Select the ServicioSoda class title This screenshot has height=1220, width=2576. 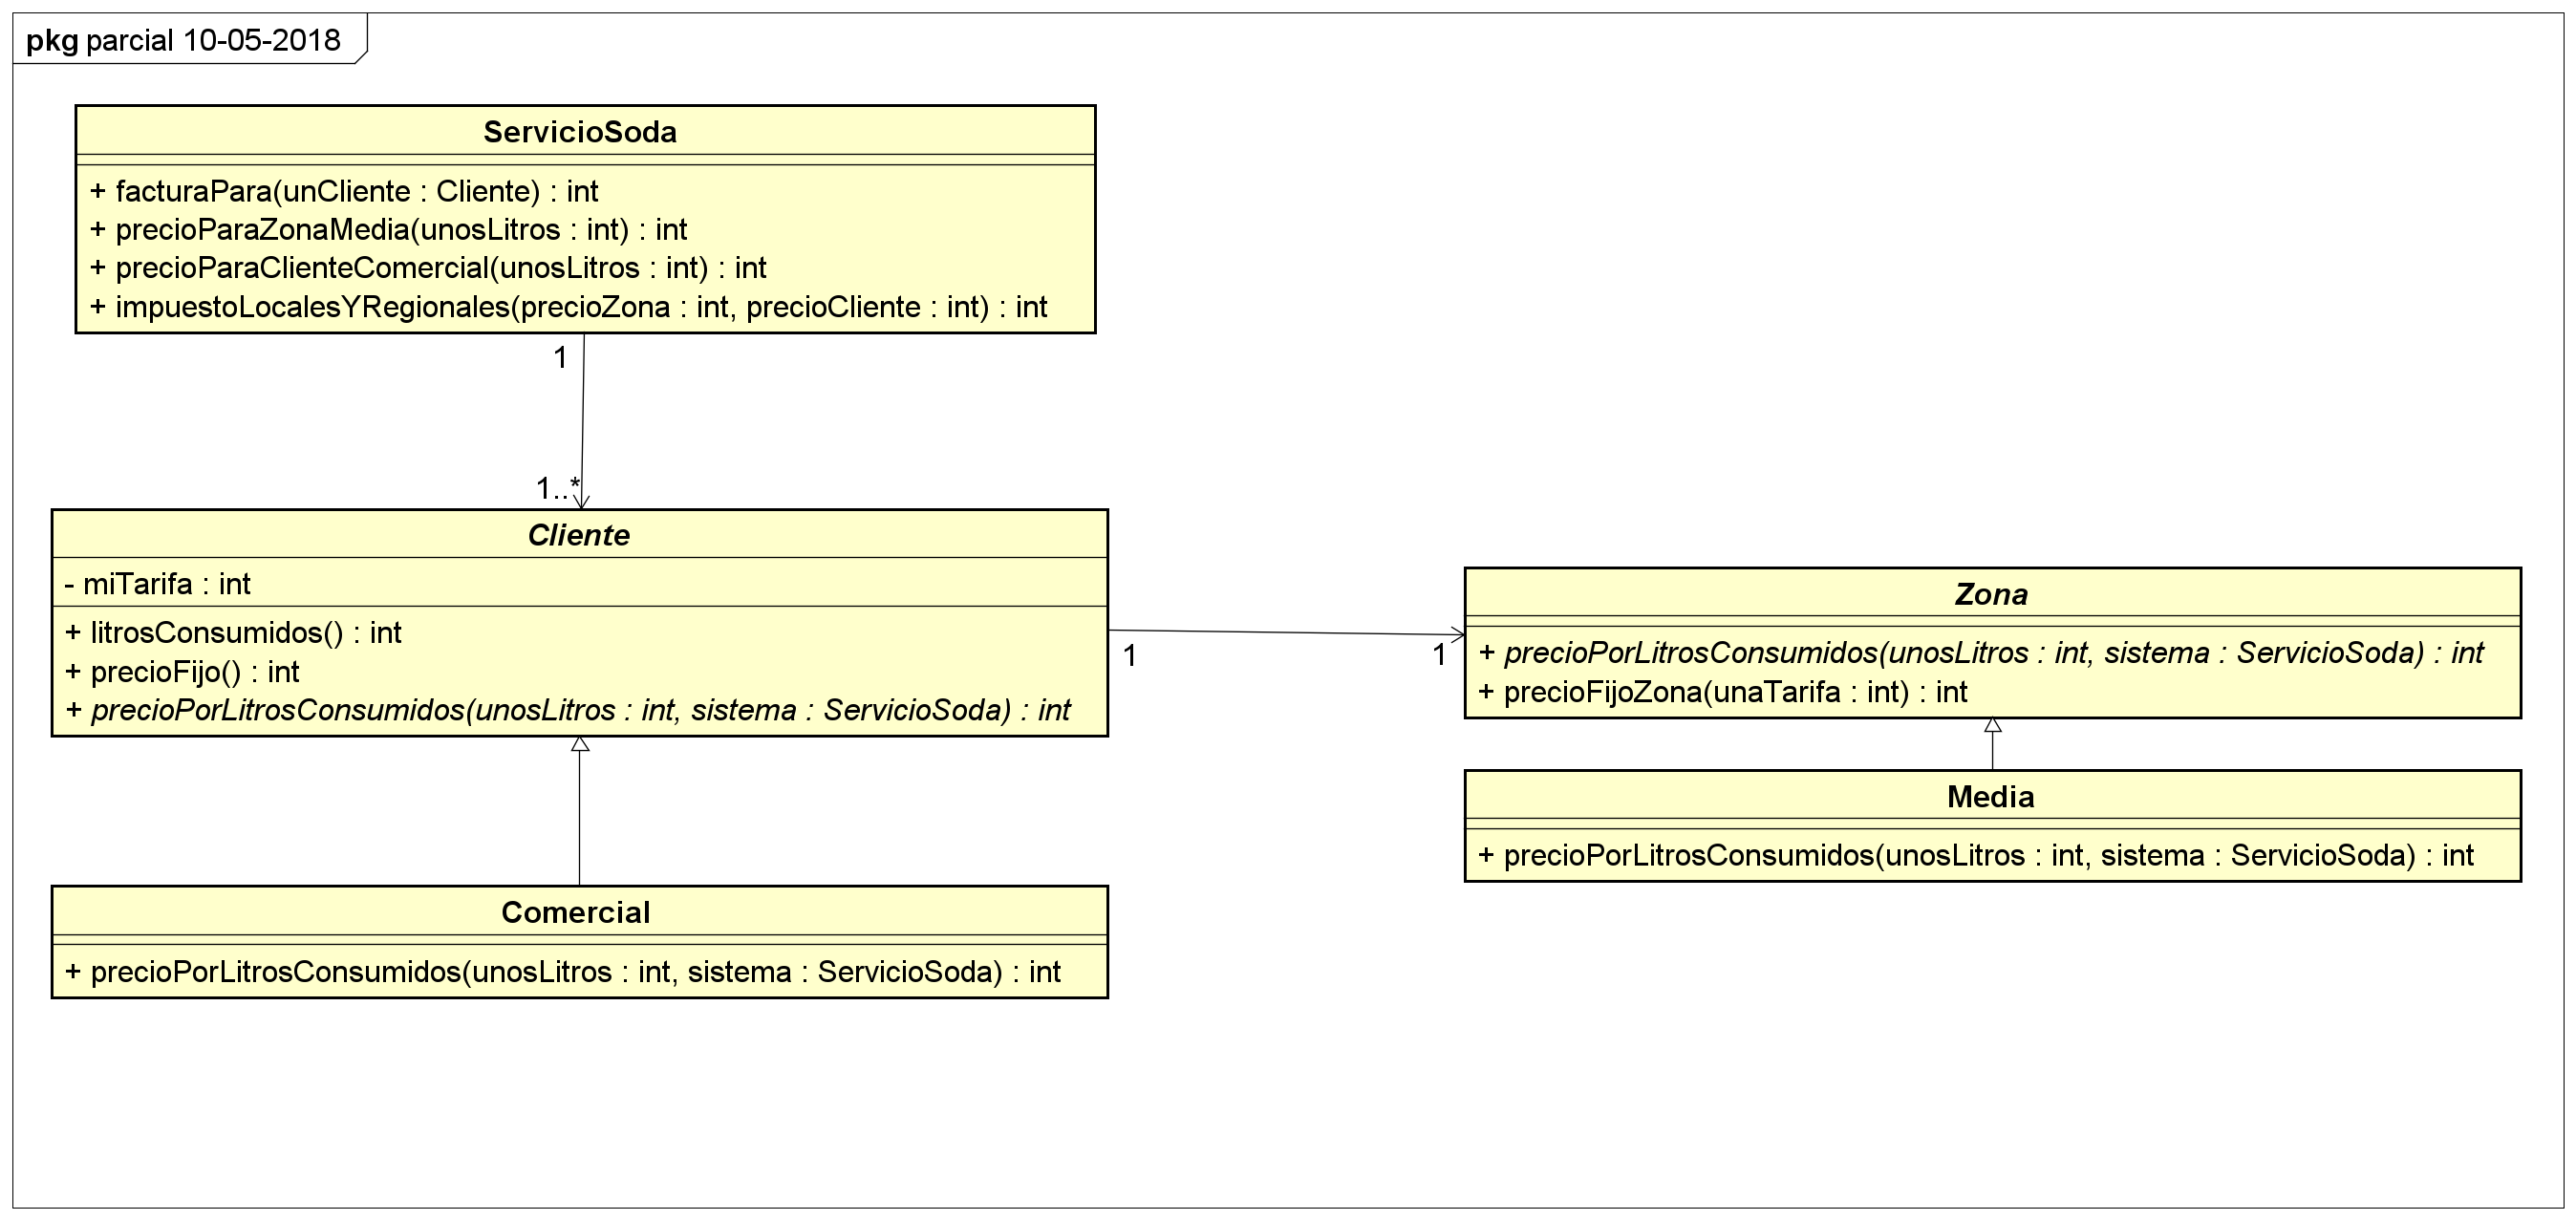point(580,132)
